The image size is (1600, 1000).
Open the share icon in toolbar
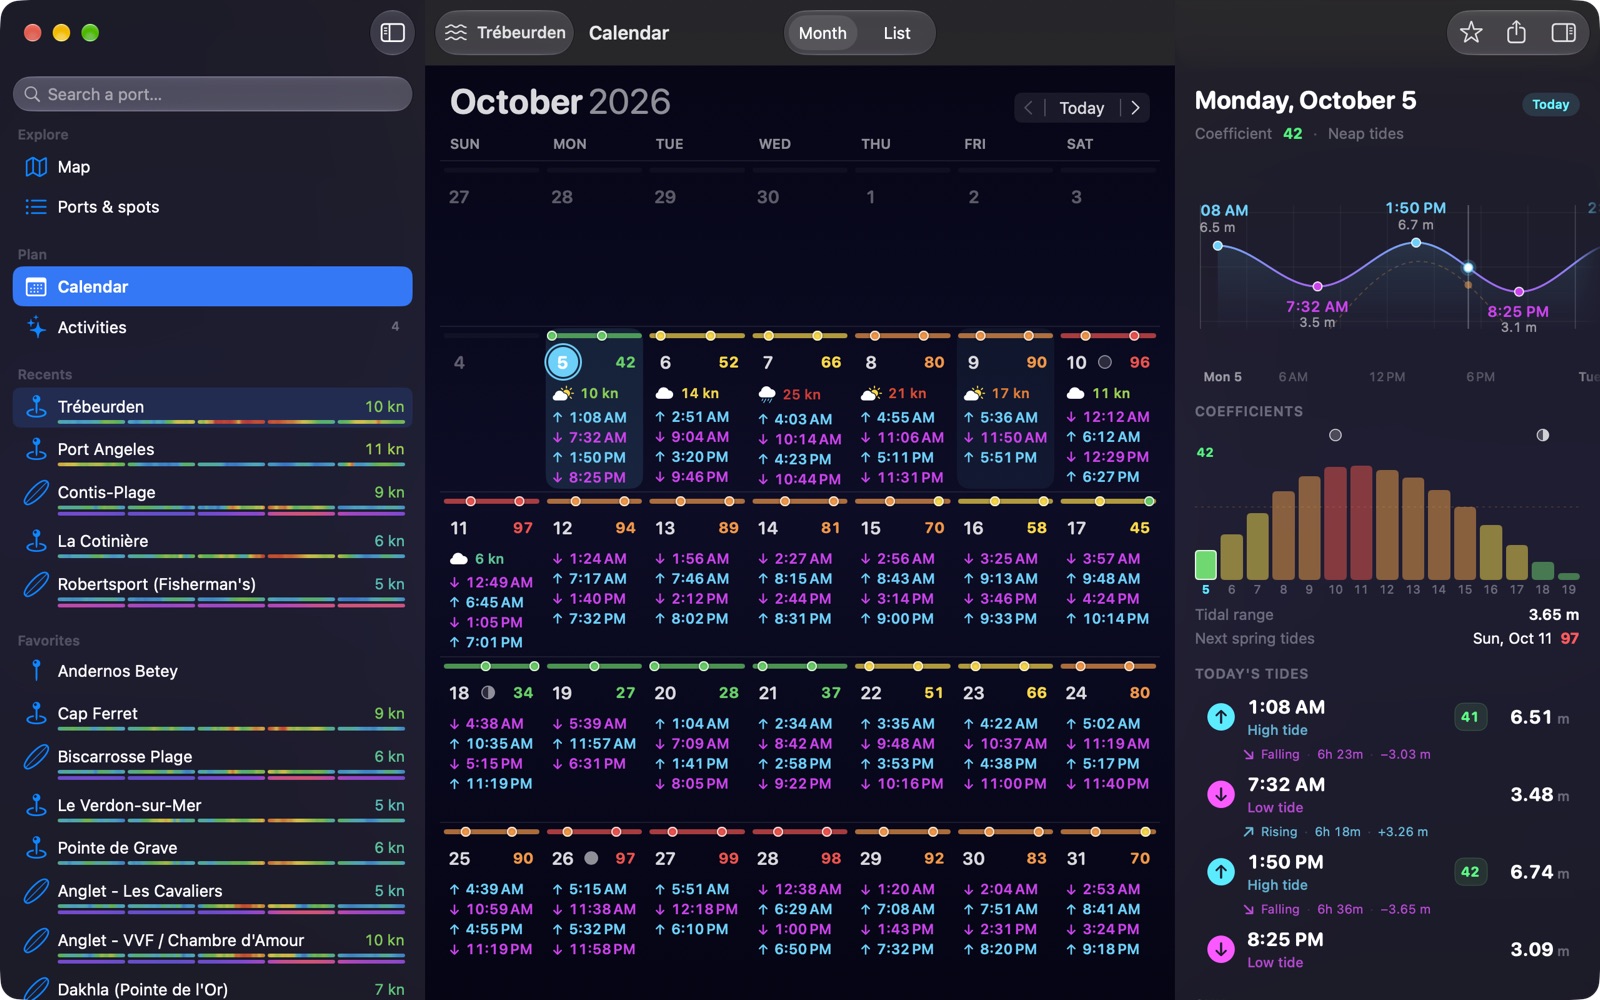[x=1517, y=33]
